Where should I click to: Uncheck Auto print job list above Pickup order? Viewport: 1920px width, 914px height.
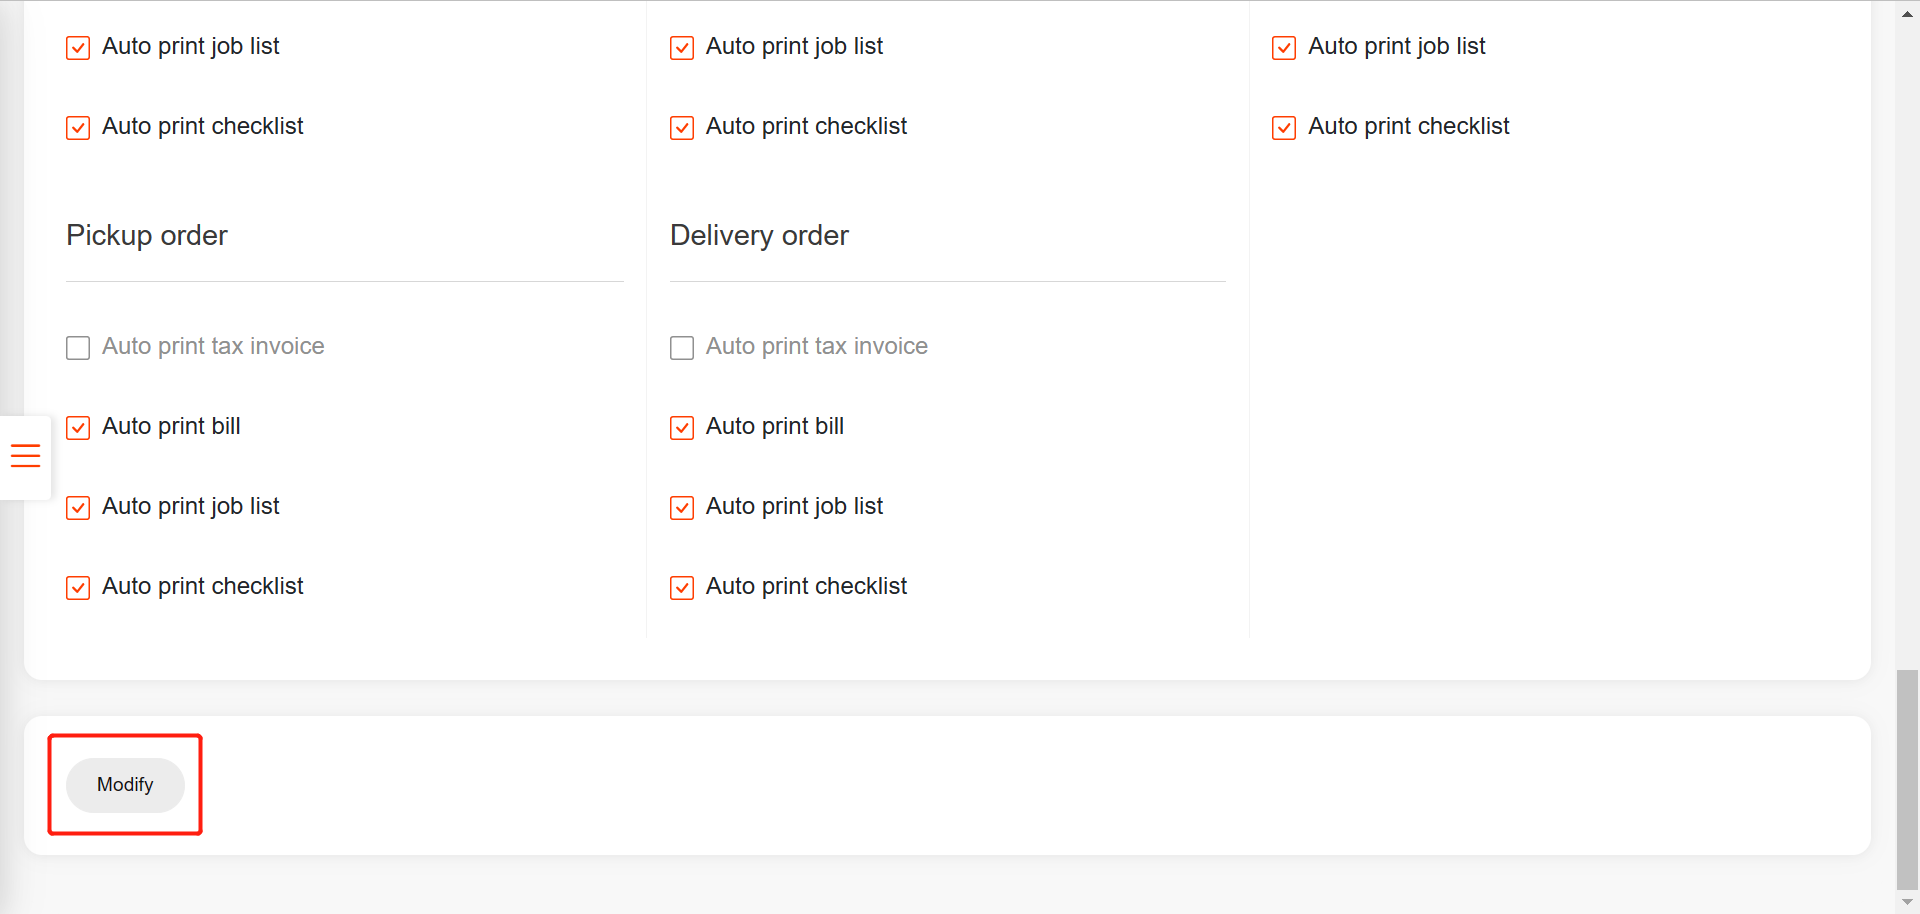(x=78, y=47)
